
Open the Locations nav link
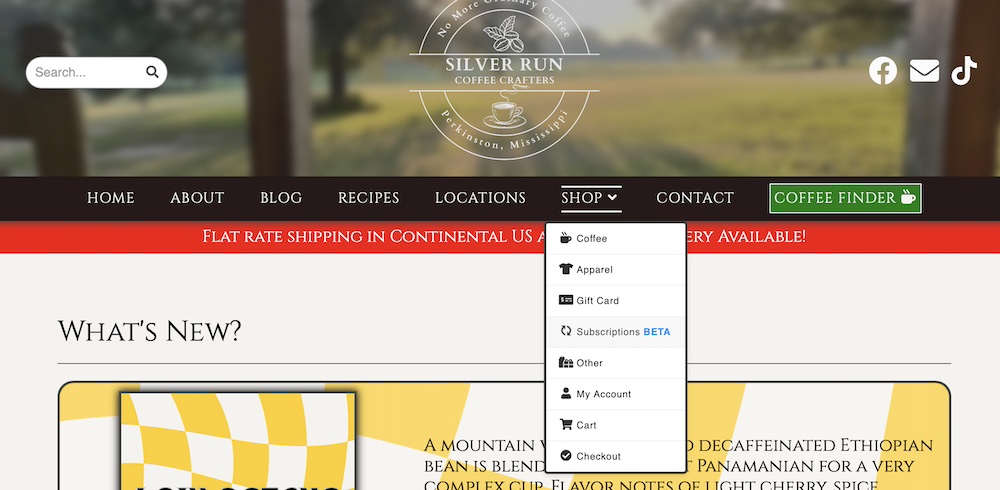(x=480, y=198)
